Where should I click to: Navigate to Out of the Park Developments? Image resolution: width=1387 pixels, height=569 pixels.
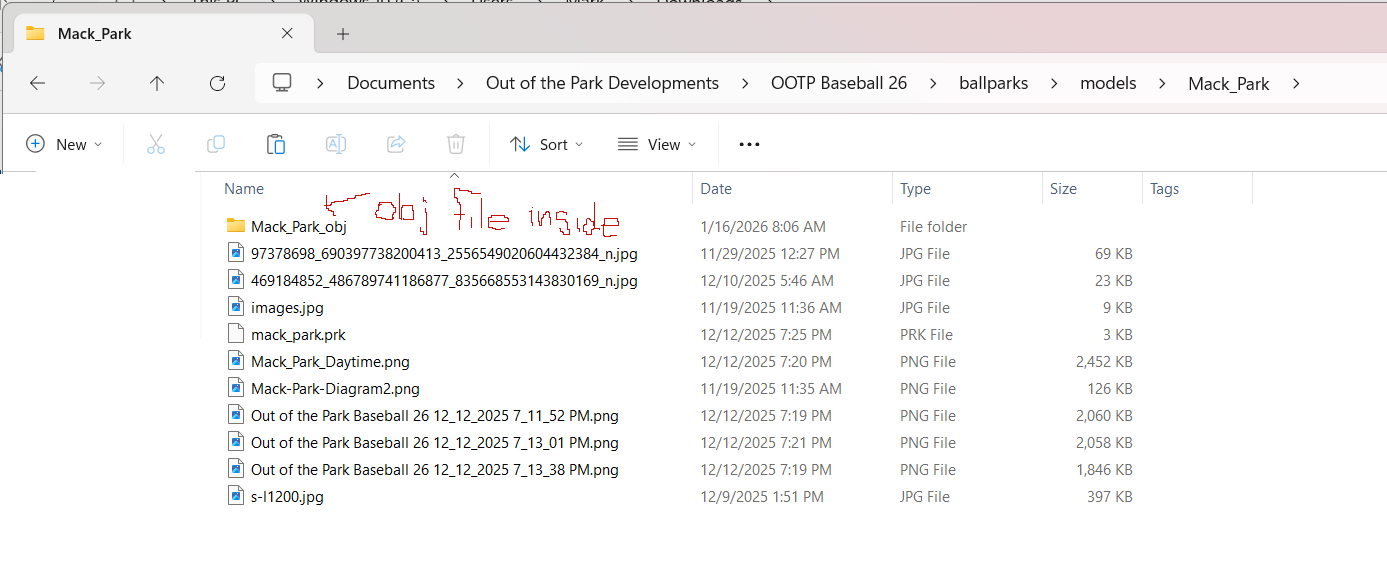point(602,83)
